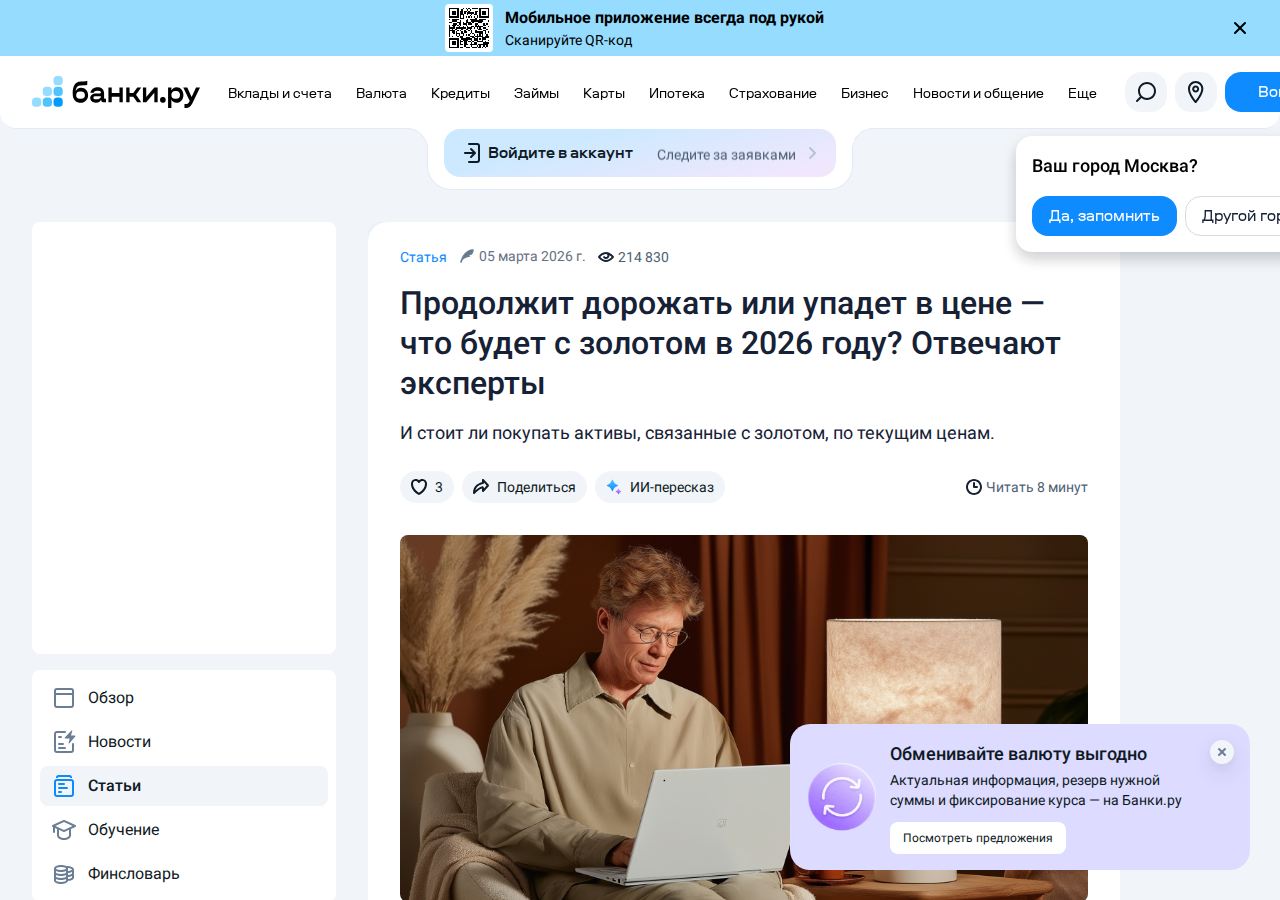Click the Новости sidebar icon

click(x=64, y=742)
